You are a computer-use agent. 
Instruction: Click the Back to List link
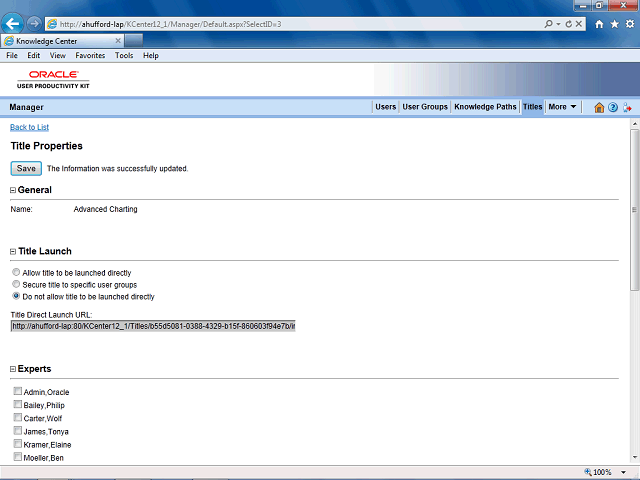(29, 127)
